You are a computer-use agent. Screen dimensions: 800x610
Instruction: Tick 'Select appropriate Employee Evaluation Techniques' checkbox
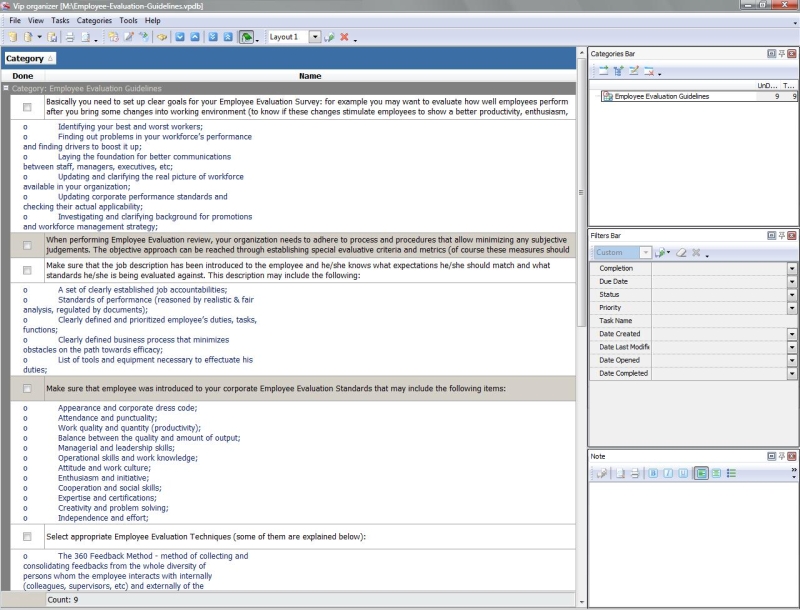pyautogui.click(x=27, y=537)
